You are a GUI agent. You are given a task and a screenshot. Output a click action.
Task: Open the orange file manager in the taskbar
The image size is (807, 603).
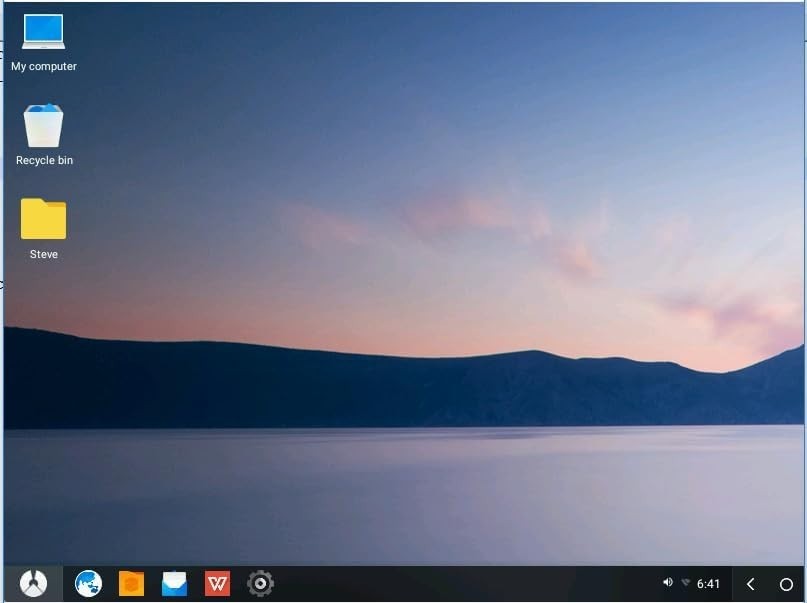(131, 583)
